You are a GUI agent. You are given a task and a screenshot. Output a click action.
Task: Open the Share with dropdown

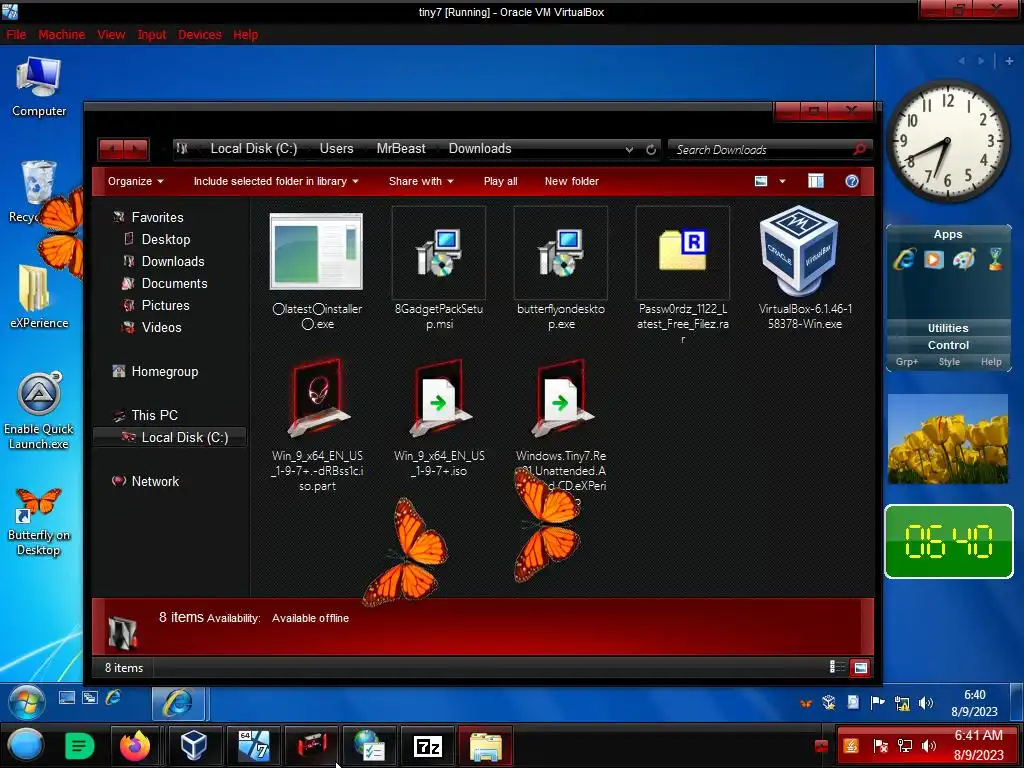pyautogui.click(x=421, y=182)
